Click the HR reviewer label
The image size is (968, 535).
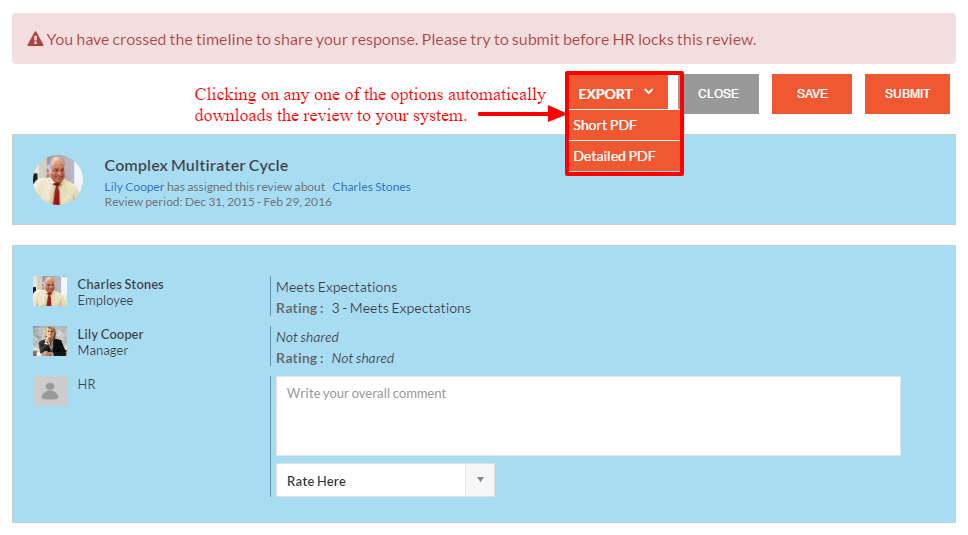pos(86,384)
